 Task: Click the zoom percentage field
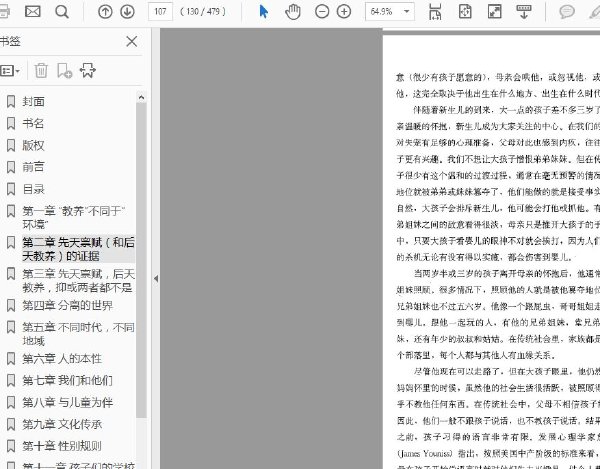383,11
